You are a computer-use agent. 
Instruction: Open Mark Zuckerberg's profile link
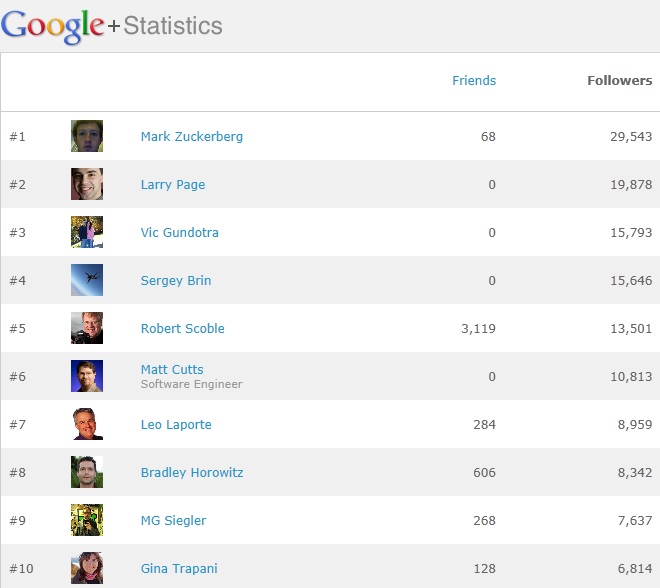pos(192,137)
